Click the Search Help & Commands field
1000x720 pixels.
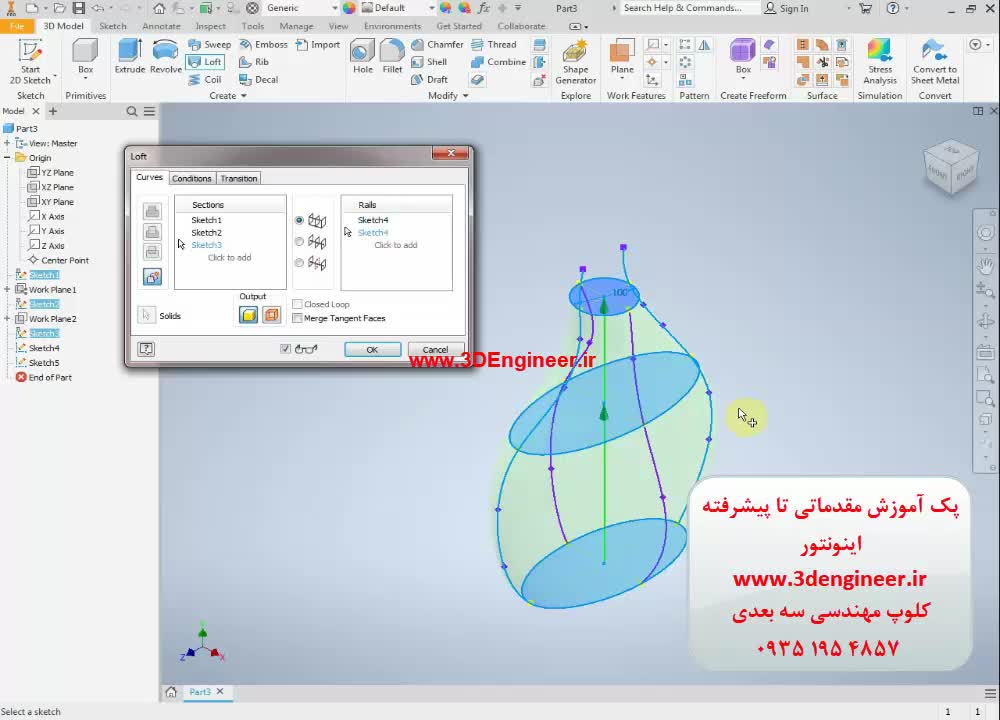691,8
